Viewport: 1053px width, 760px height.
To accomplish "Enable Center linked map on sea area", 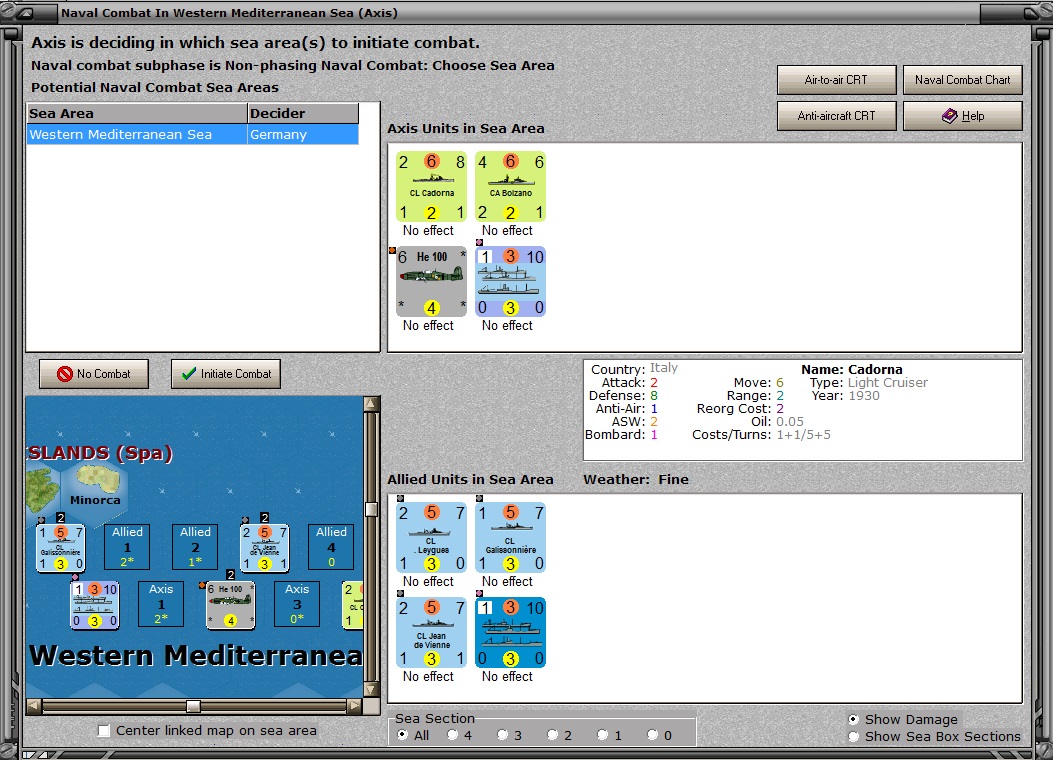I will click(x=104, y=730).
